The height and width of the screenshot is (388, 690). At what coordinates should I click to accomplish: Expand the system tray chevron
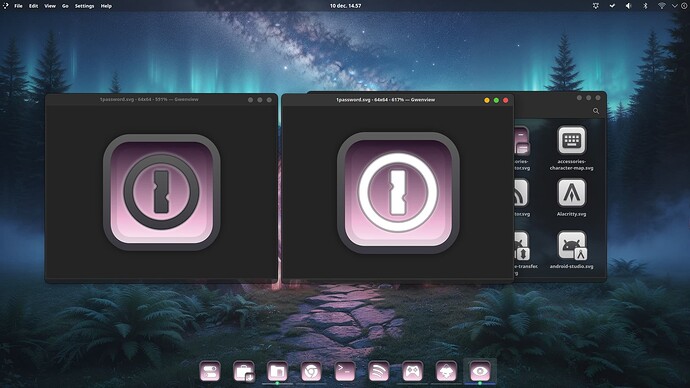(x=674, y=6)
